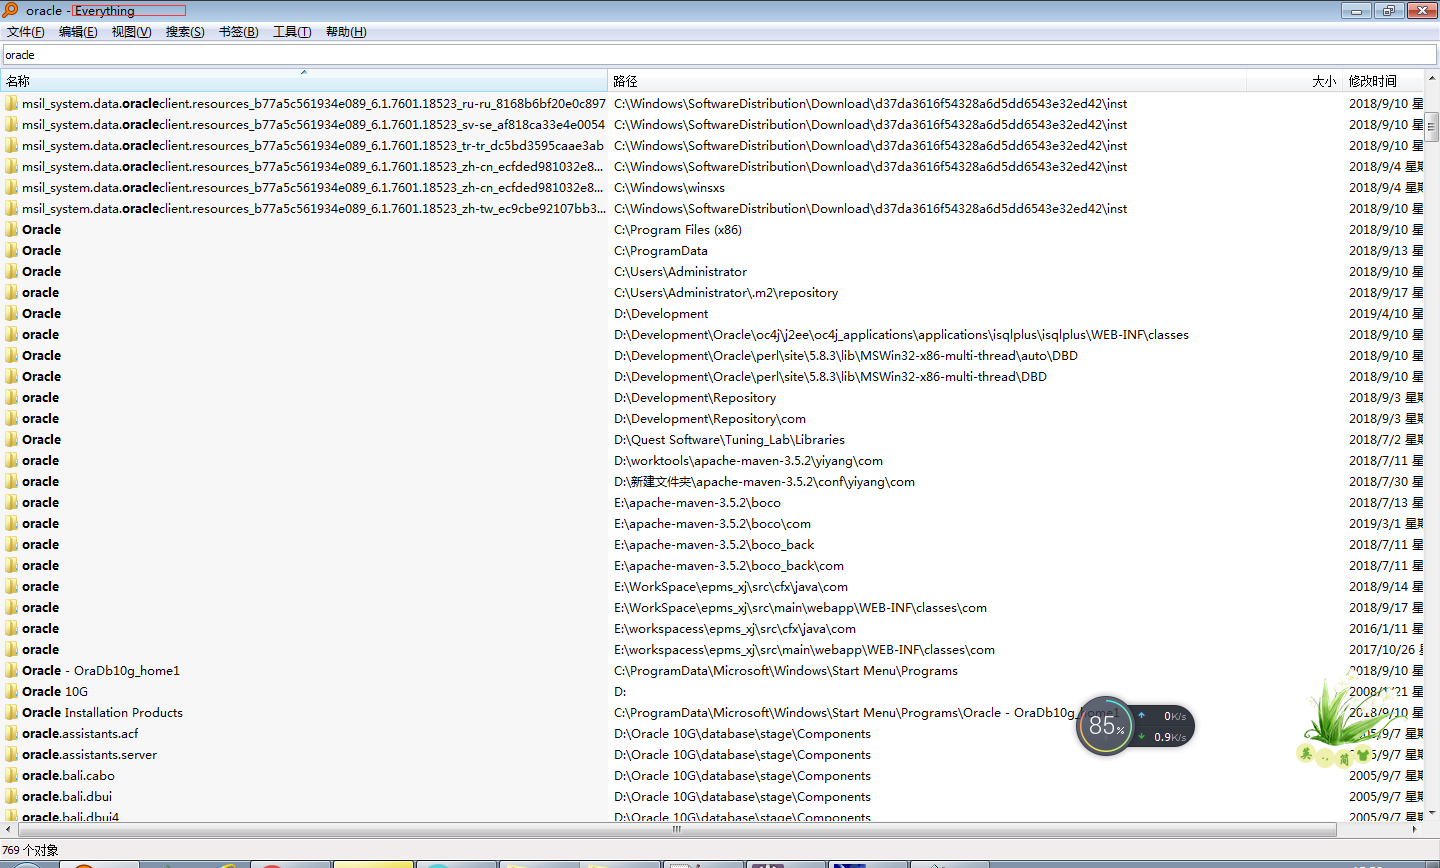Click the folder icon beside "oracle.bali.cabo"
This screenshot has height=868, width=1440.
click(11, 775)
